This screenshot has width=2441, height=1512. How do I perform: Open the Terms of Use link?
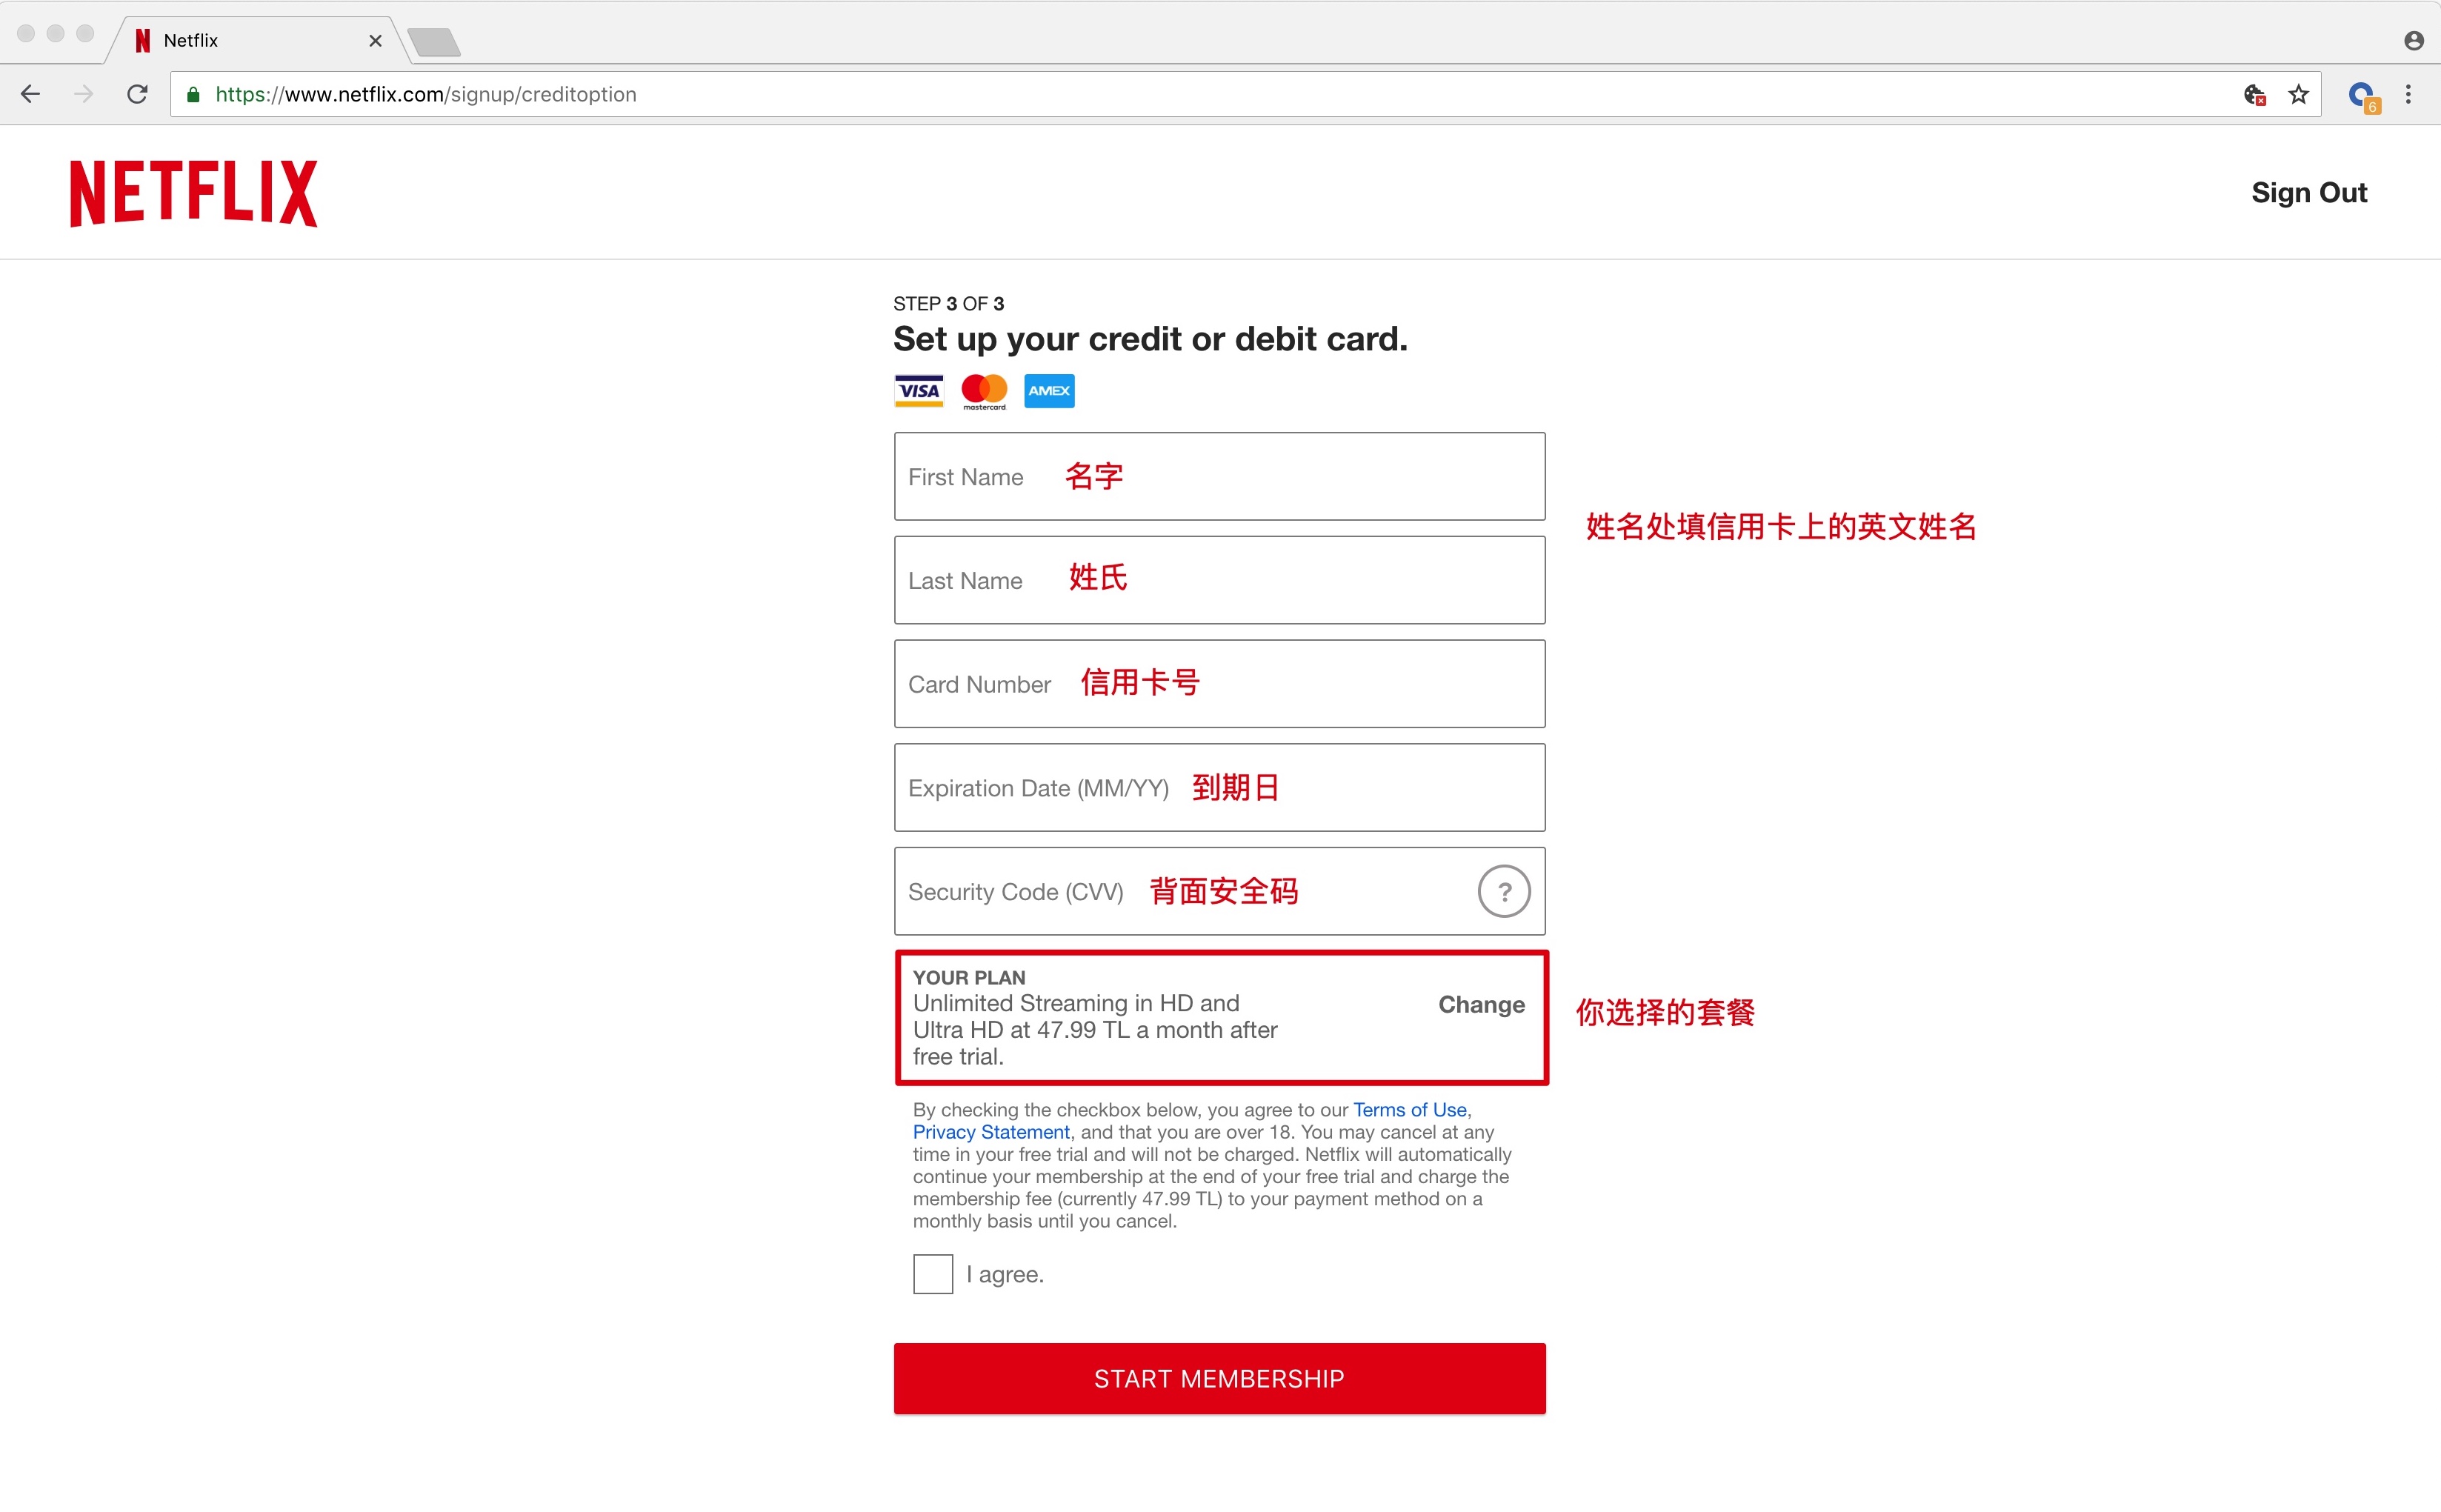[1409, 1109]
